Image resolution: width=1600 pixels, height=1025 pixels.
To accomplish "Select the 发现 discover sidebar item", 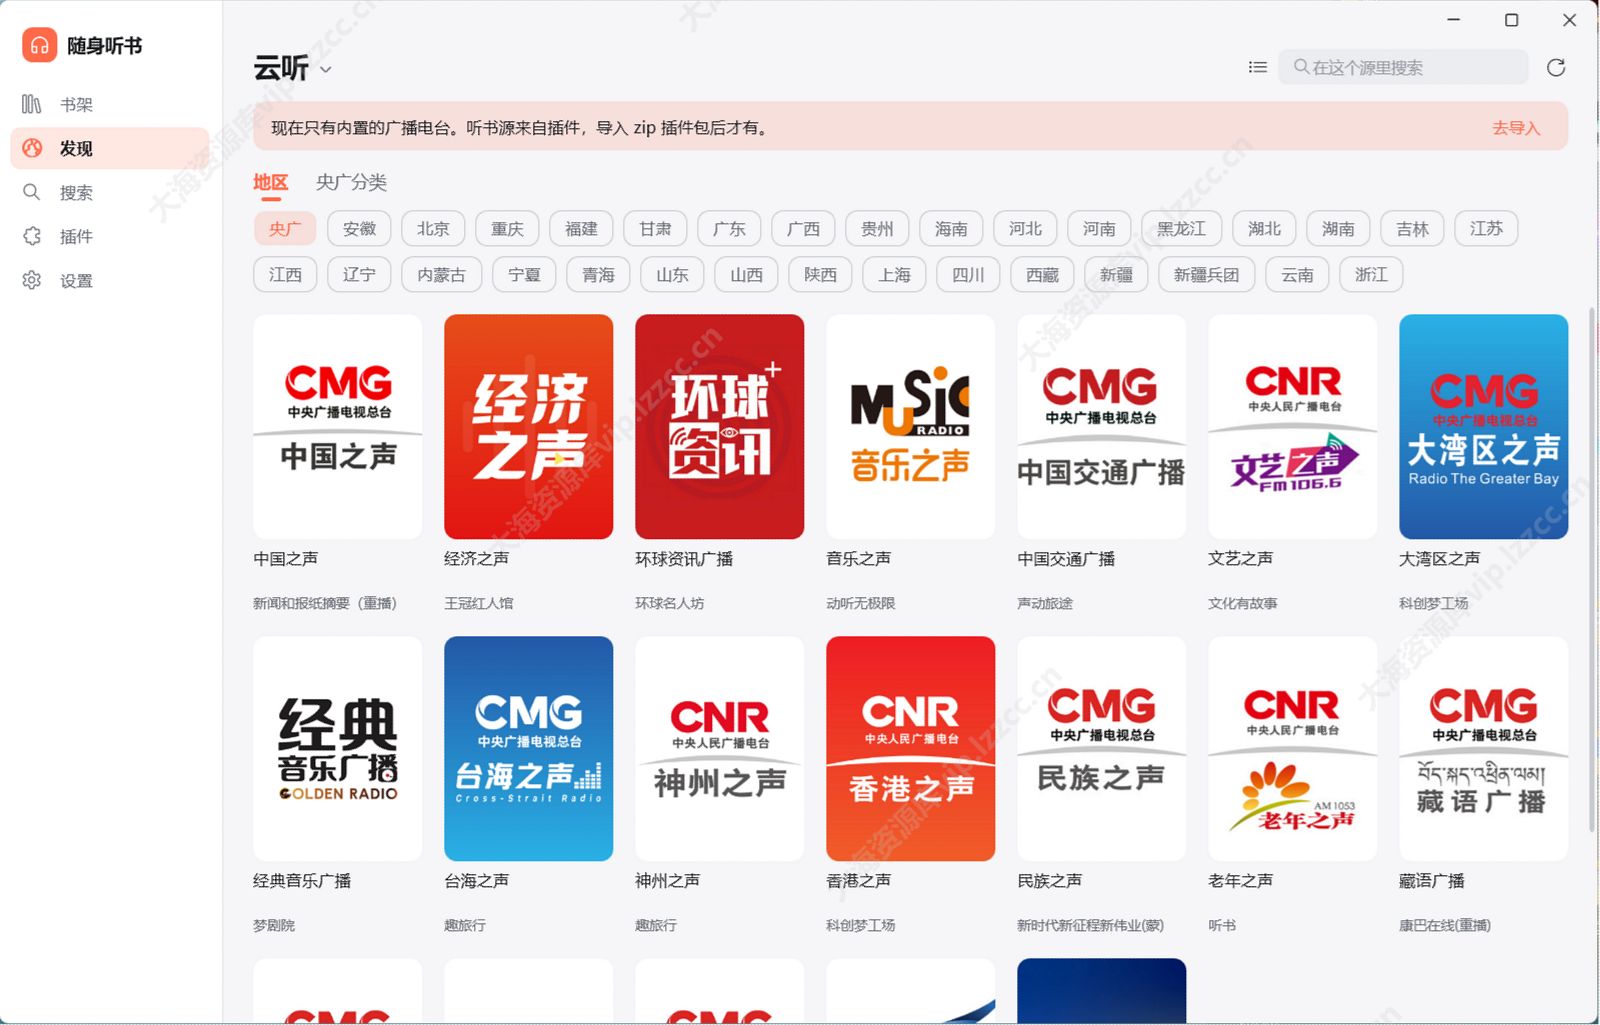I will (110, 148).
